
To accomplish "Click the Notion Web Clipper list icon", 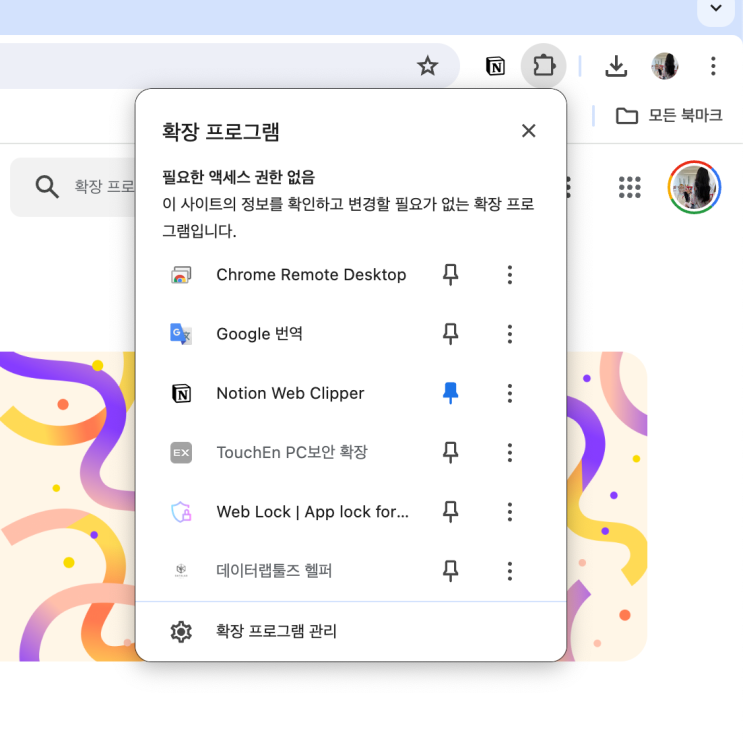I will coord(181,393).
